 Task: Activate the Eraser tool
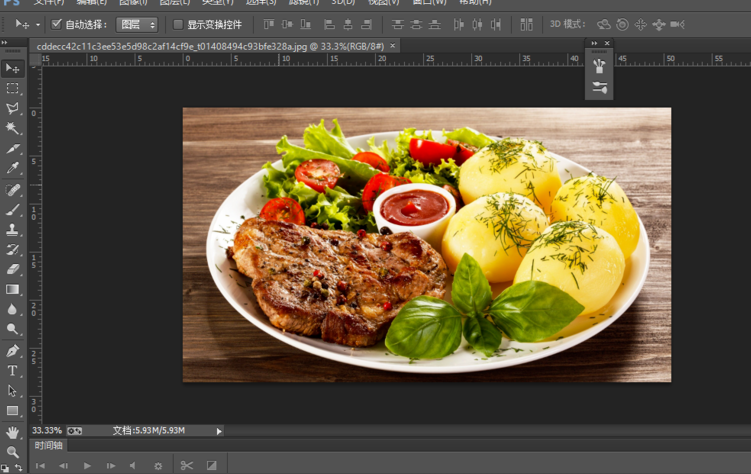13,269
